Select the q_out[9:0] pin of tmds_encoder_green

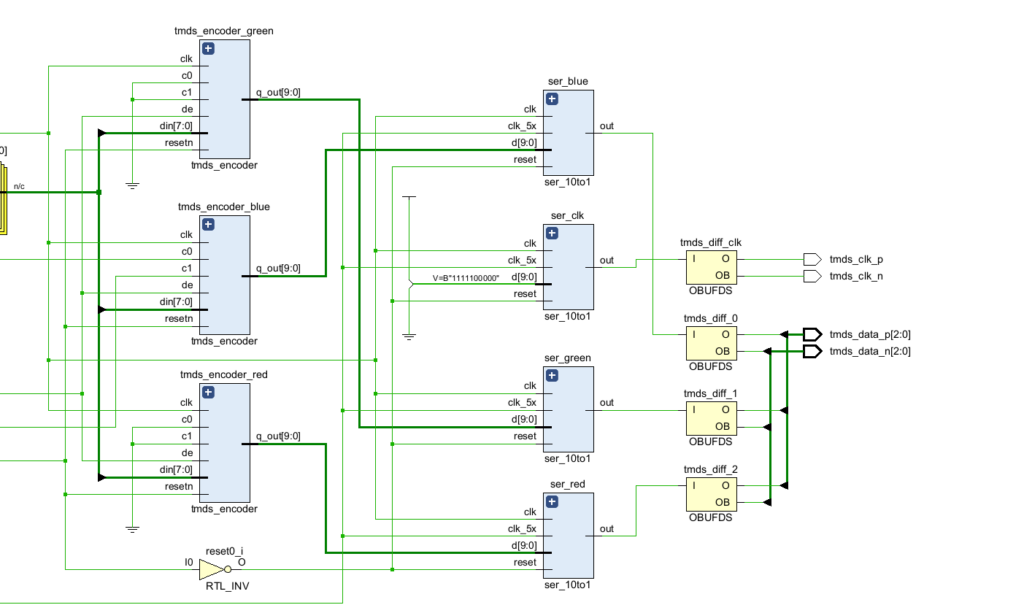(278, 93)
